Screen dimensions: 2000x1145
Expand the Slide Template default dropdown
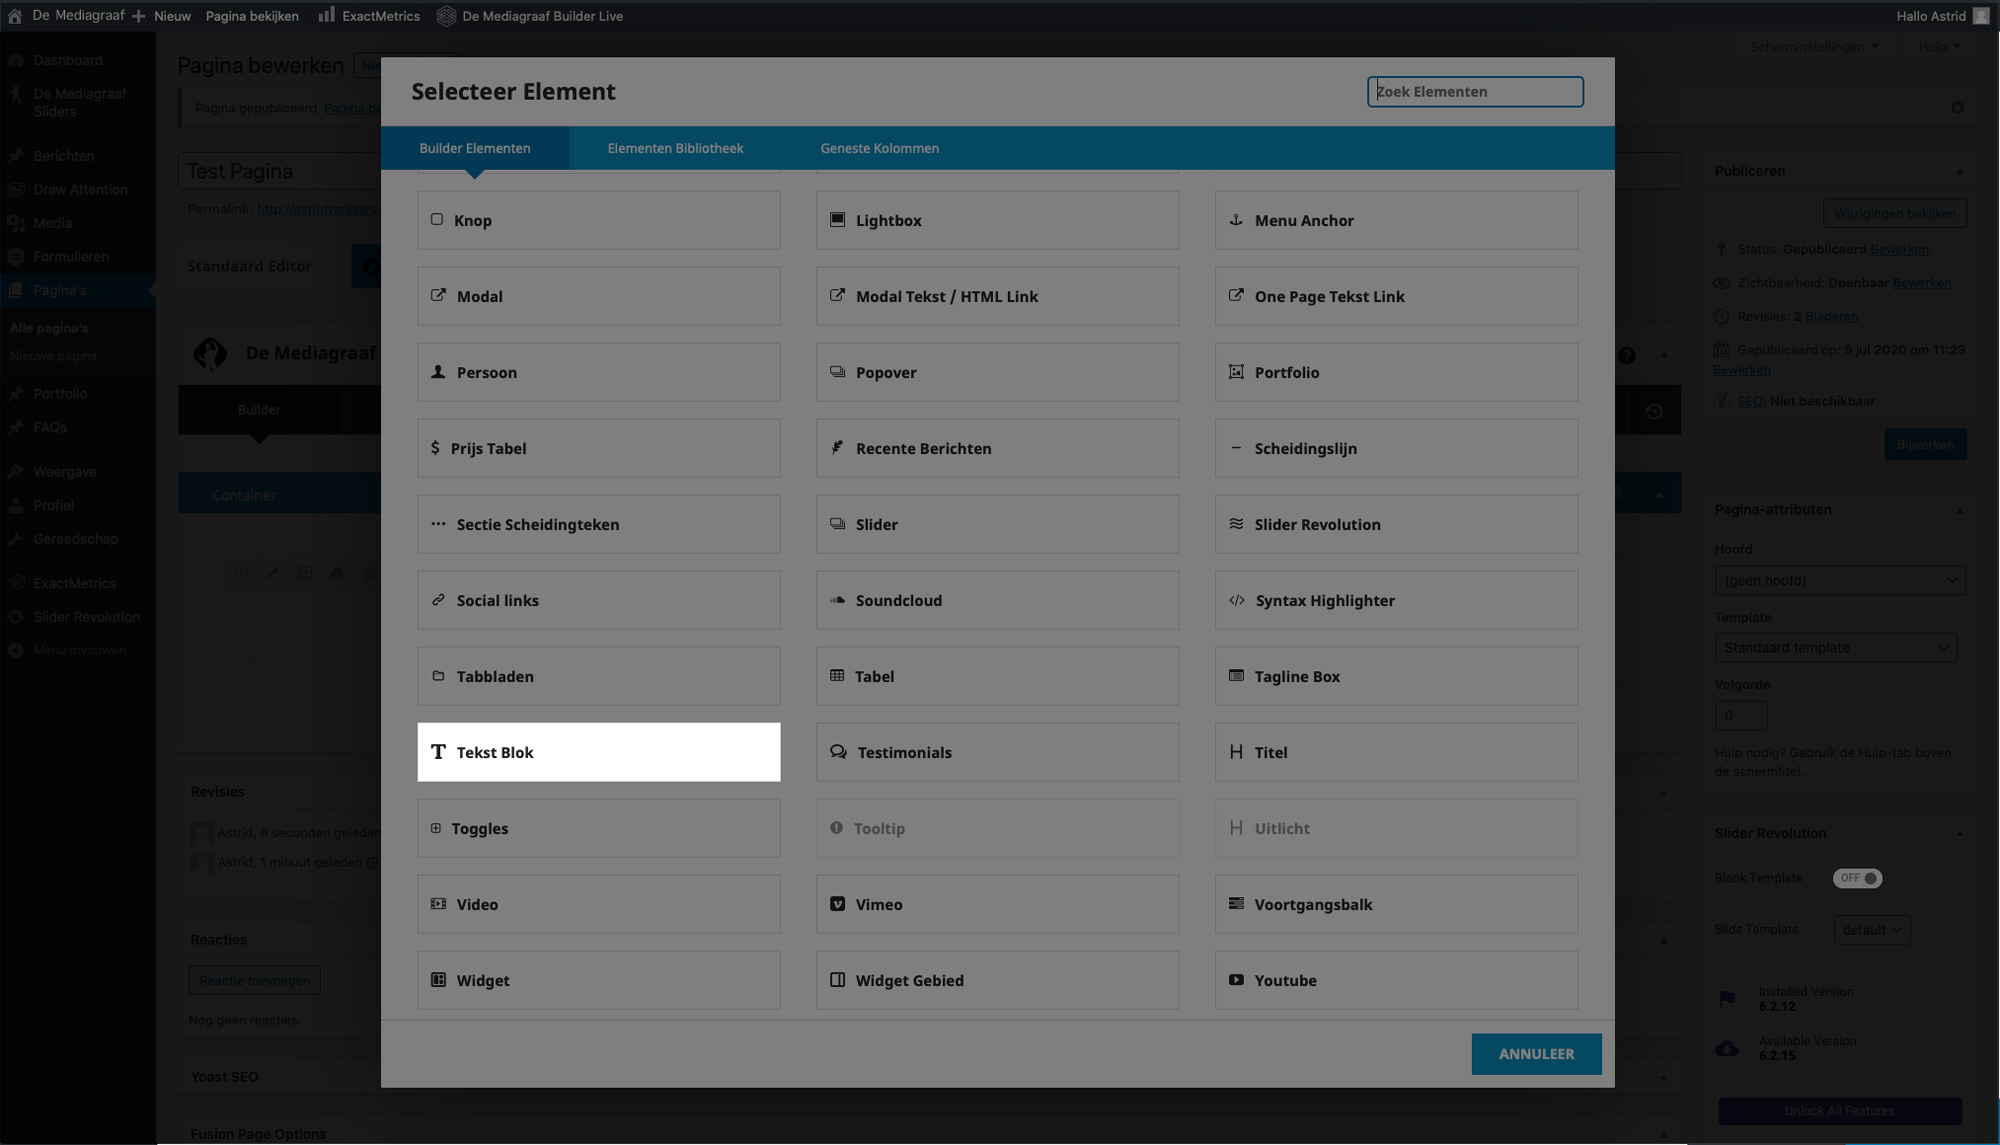coord(1871,930)
